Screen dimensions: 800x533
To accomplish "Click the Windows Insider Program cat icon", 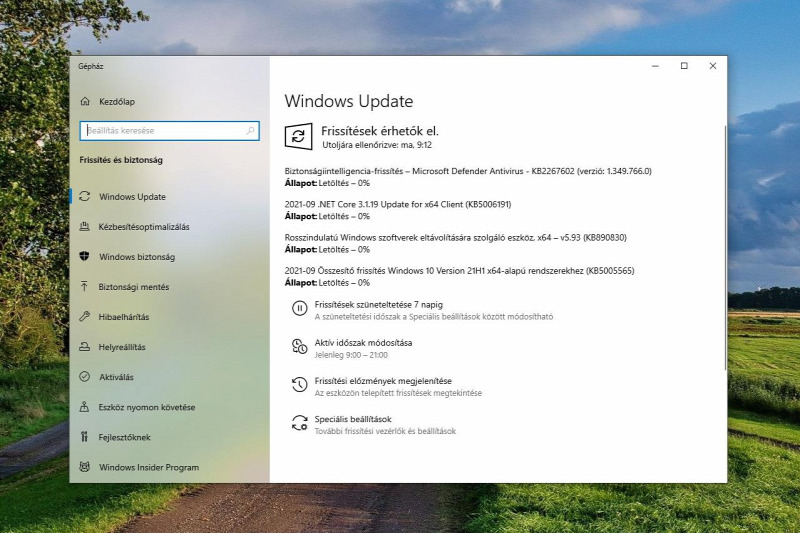I will click(x=85, y=467).
